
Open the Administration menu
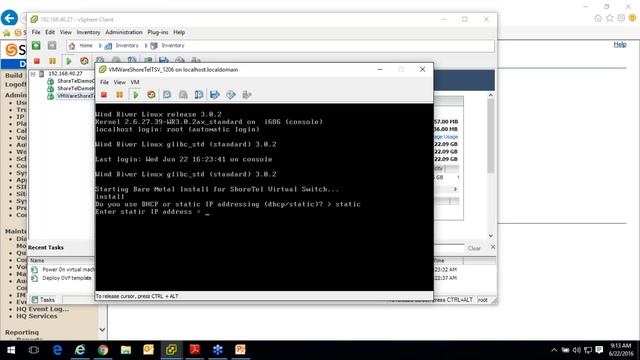pos(124,32)
